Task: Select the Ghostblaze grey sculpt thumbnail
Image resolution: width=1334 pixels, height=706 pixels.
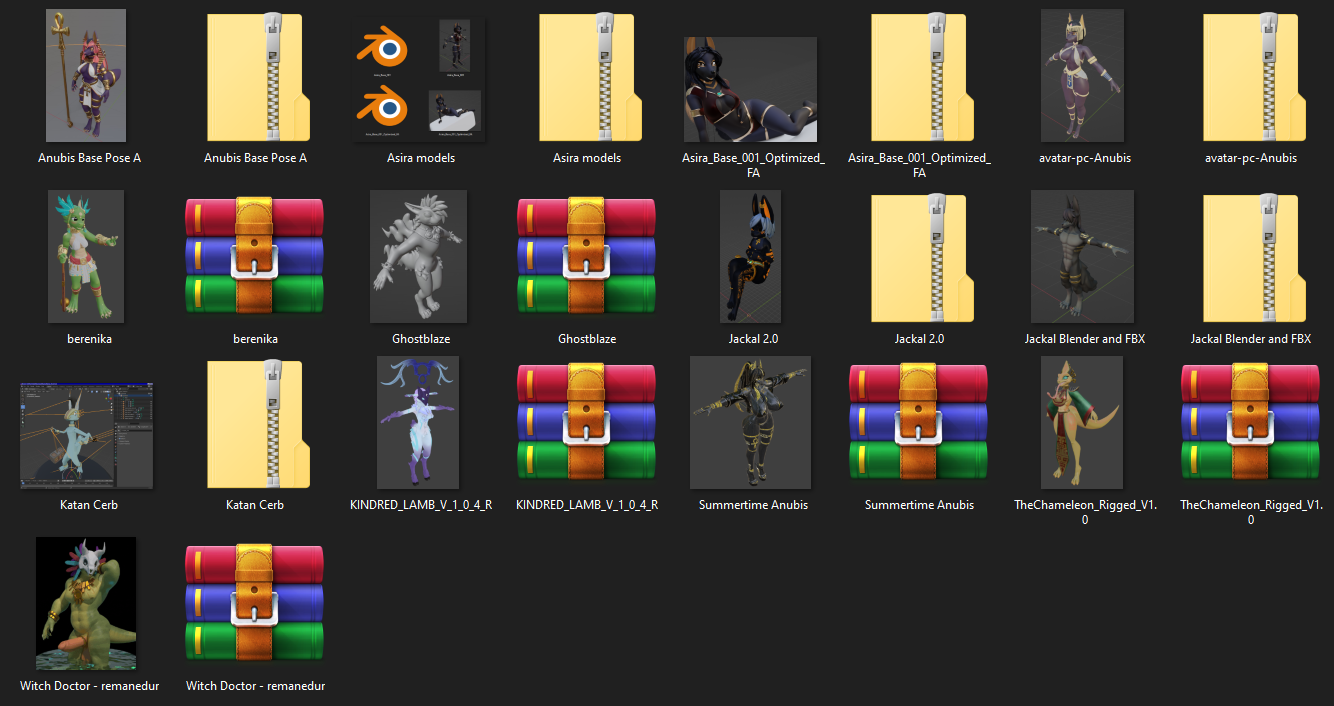Action: 419,256
